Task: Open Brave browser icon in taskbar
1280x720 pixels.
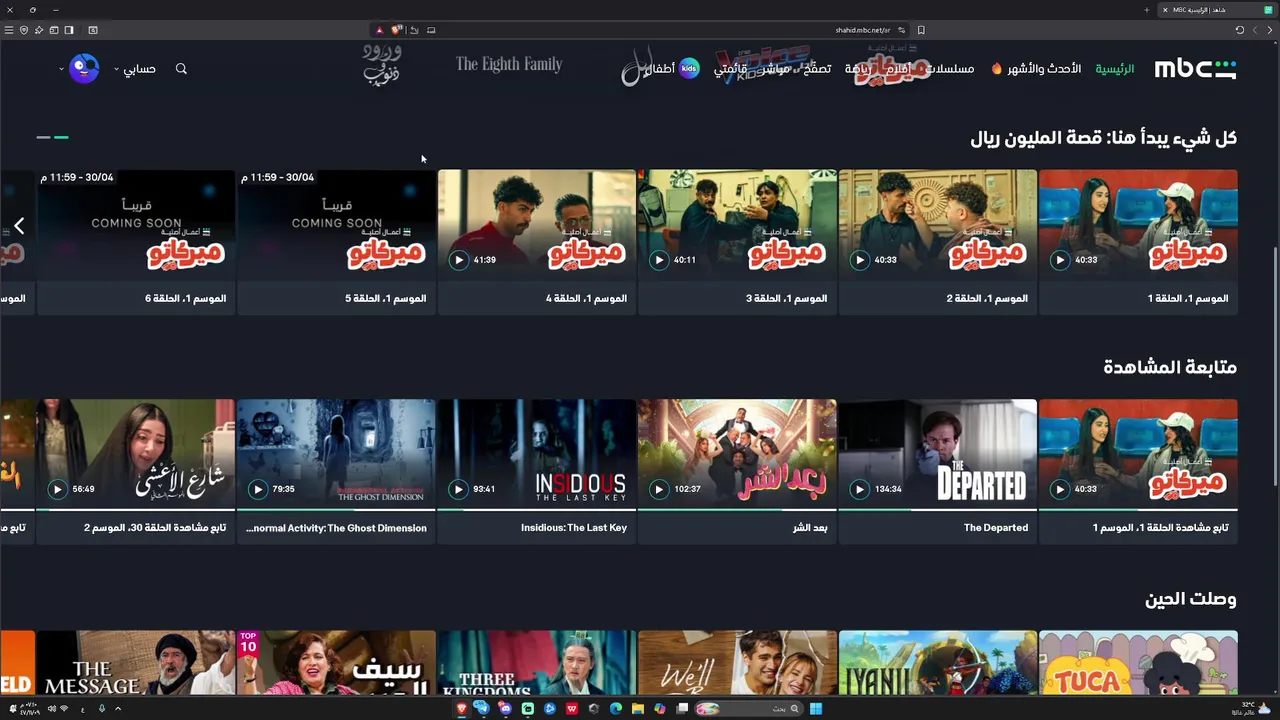Action: (461, 709)
